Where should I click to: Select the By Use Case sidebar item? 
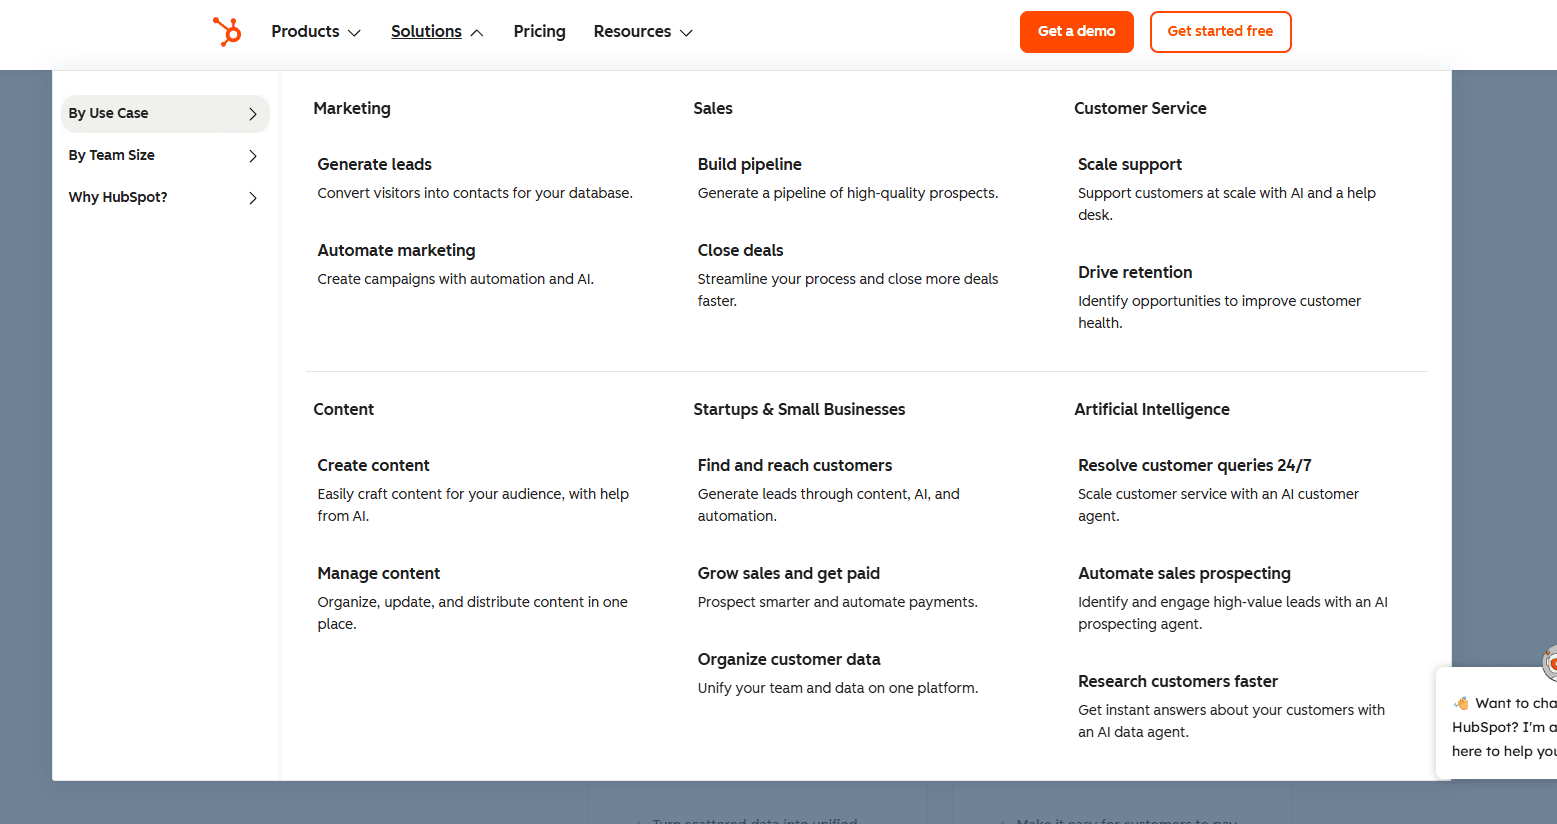click(x=165, y=114)
